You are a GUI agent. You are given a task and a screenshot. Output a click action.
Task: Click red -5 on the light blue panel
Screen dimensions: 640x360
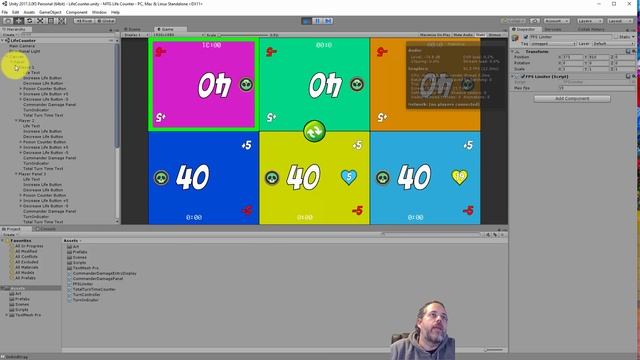tap(468, 211)
